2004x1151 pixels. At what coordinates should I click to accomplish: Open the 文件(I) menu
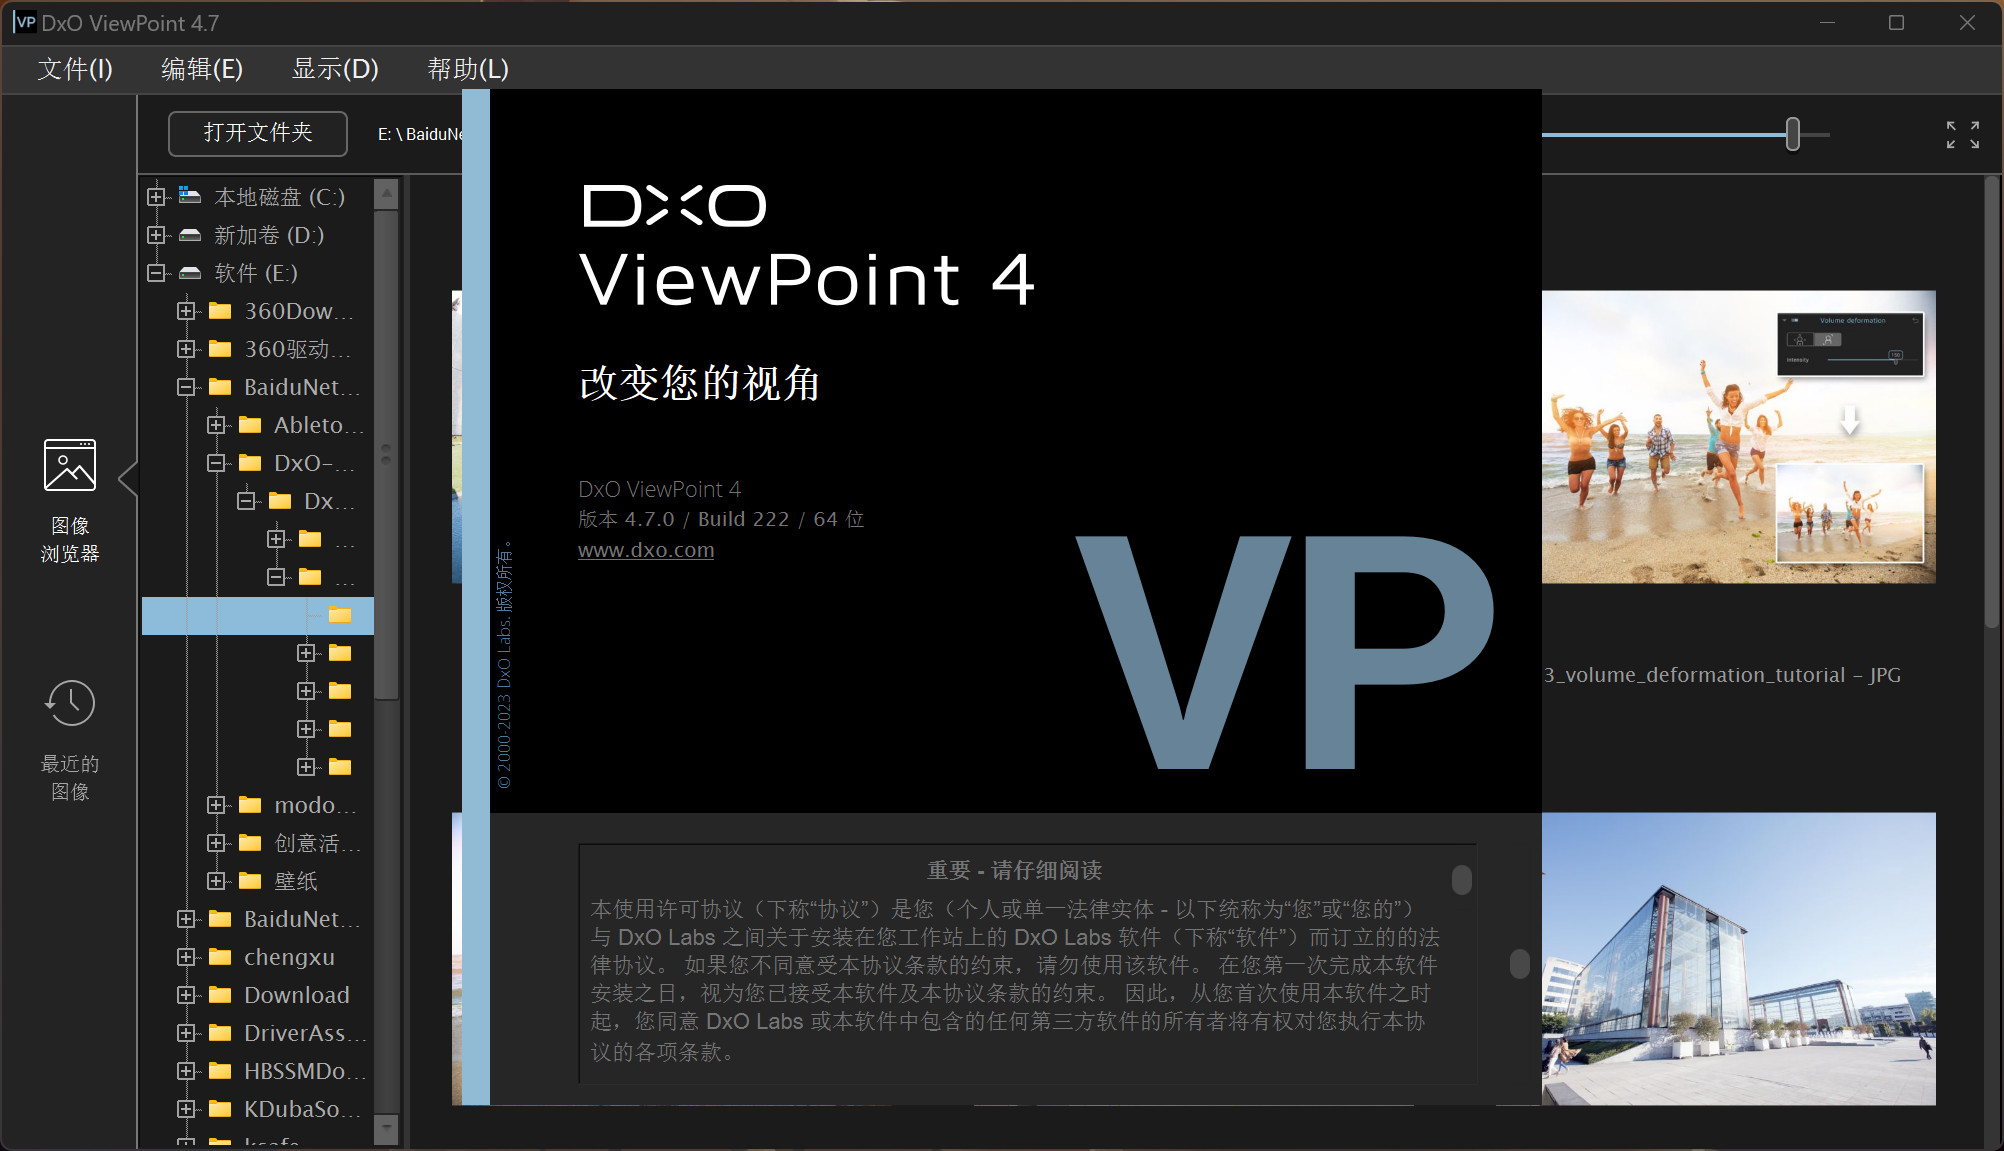point(75,69)
